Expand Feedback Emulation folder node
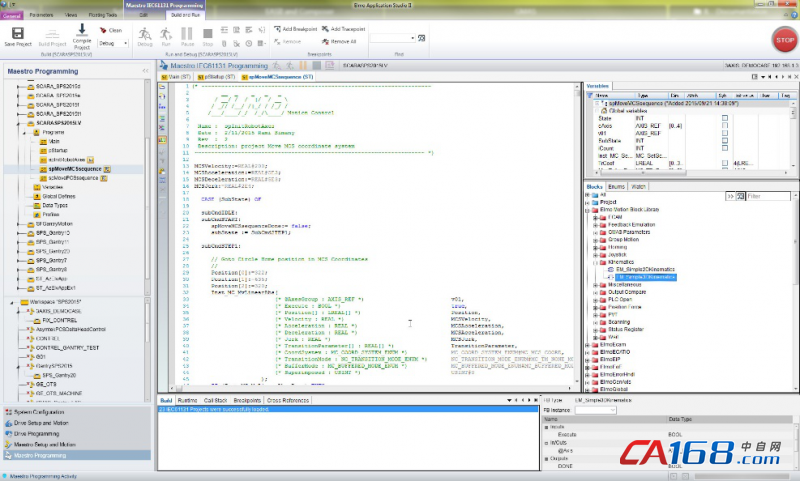The width and height of the screenshot is (800, 481). pos(595,225)
